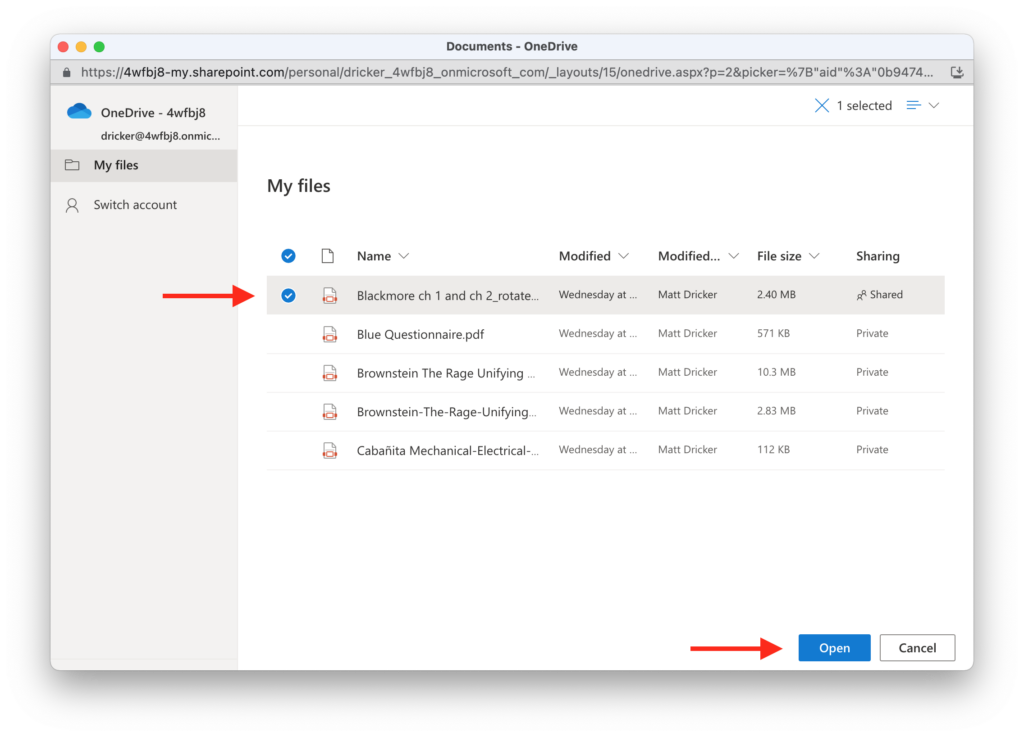Screen dimensions: 1024x737
Task: Click the OneDrive cloud icon in the sidebar
Action: click(78, 112)
